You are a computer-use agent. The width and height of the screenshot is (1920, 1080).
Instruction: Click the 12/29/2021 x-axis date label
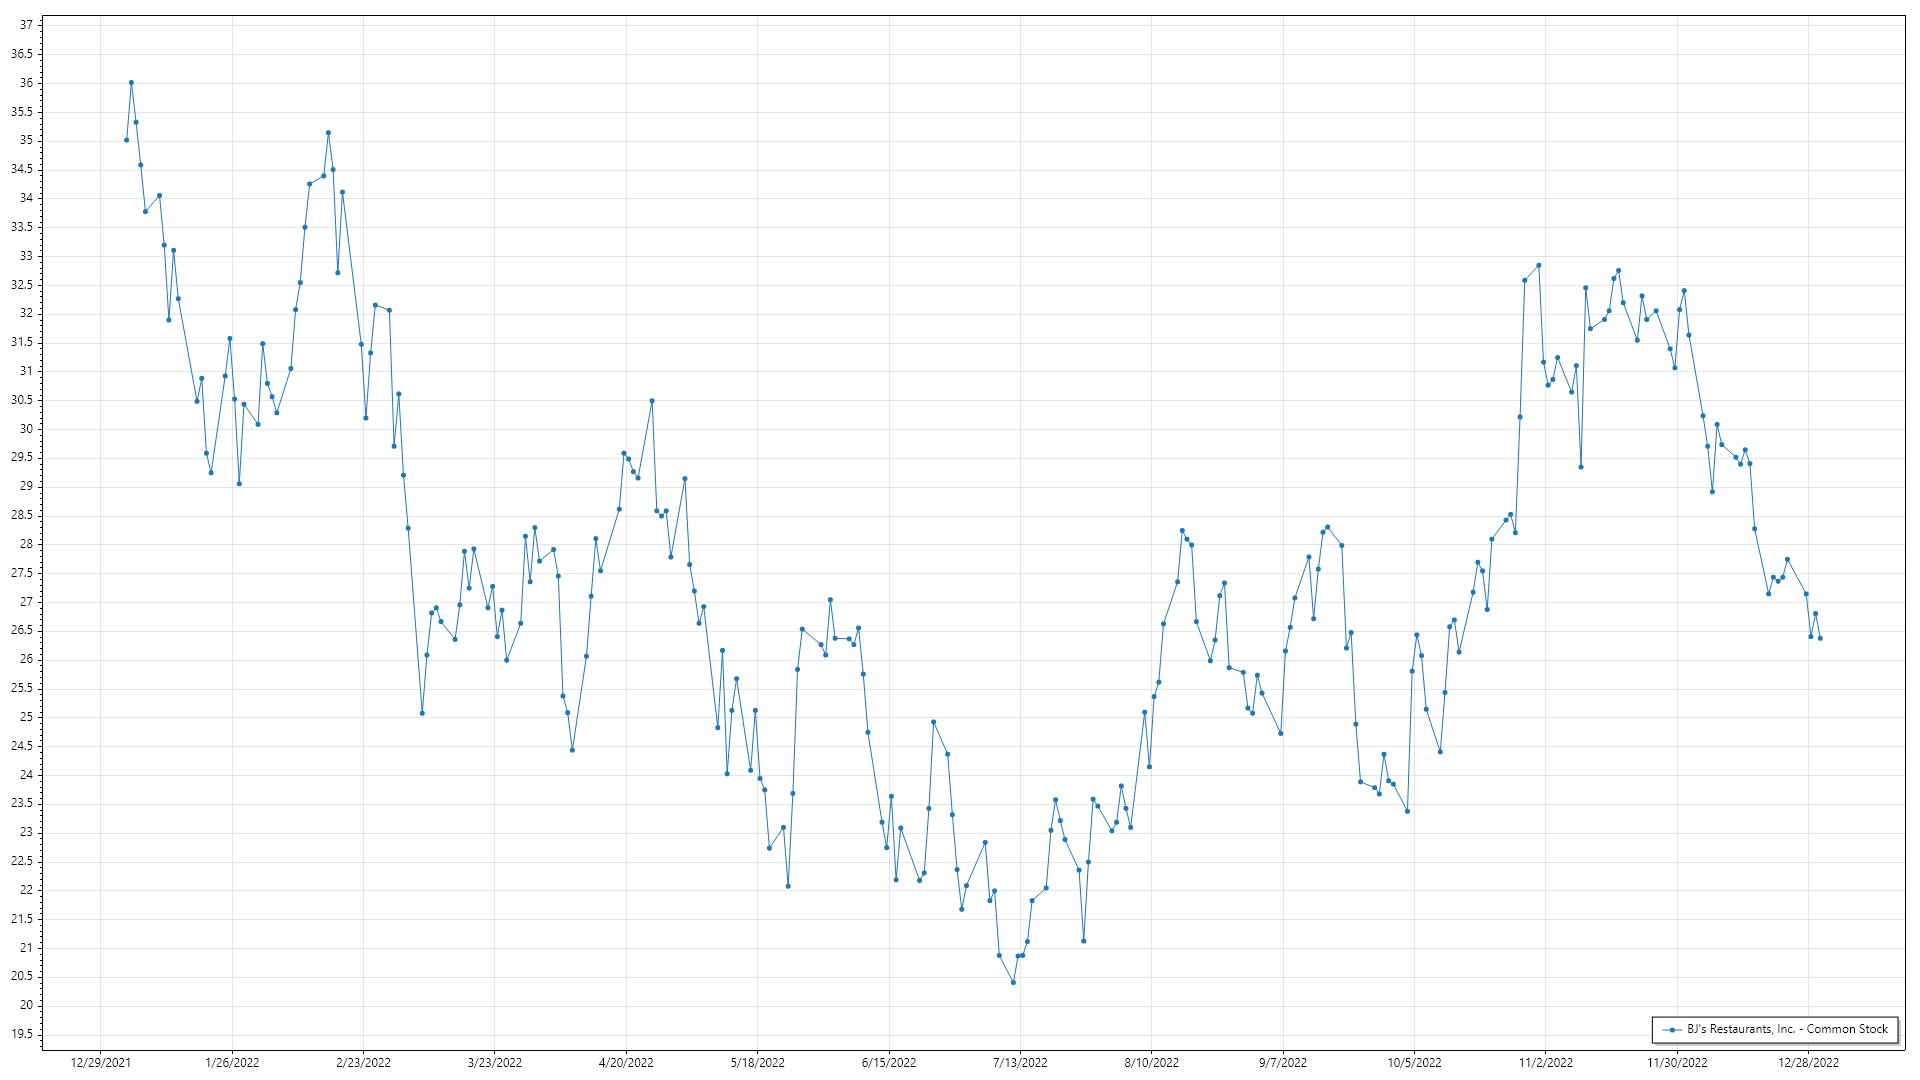[x=100, y=1062]
